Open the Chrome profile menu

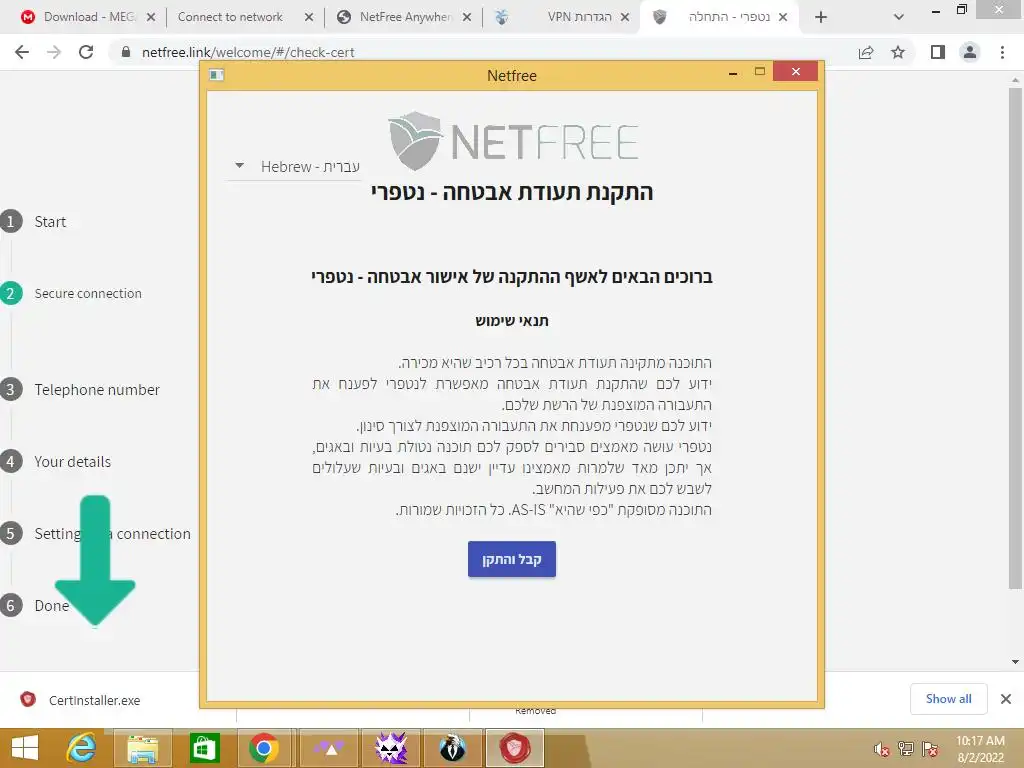pyautogui.click(x=970, y=52)
